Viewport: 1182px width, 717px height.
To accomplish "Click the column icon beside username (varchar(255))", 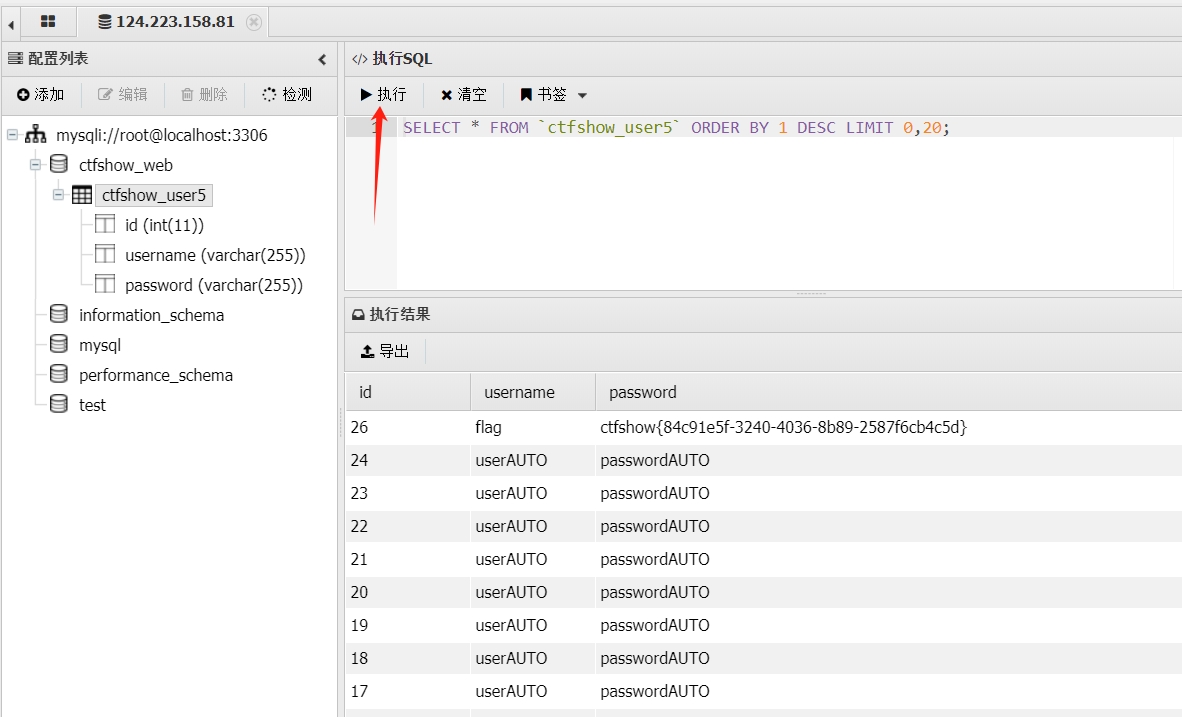I will (x=105, y=253).
